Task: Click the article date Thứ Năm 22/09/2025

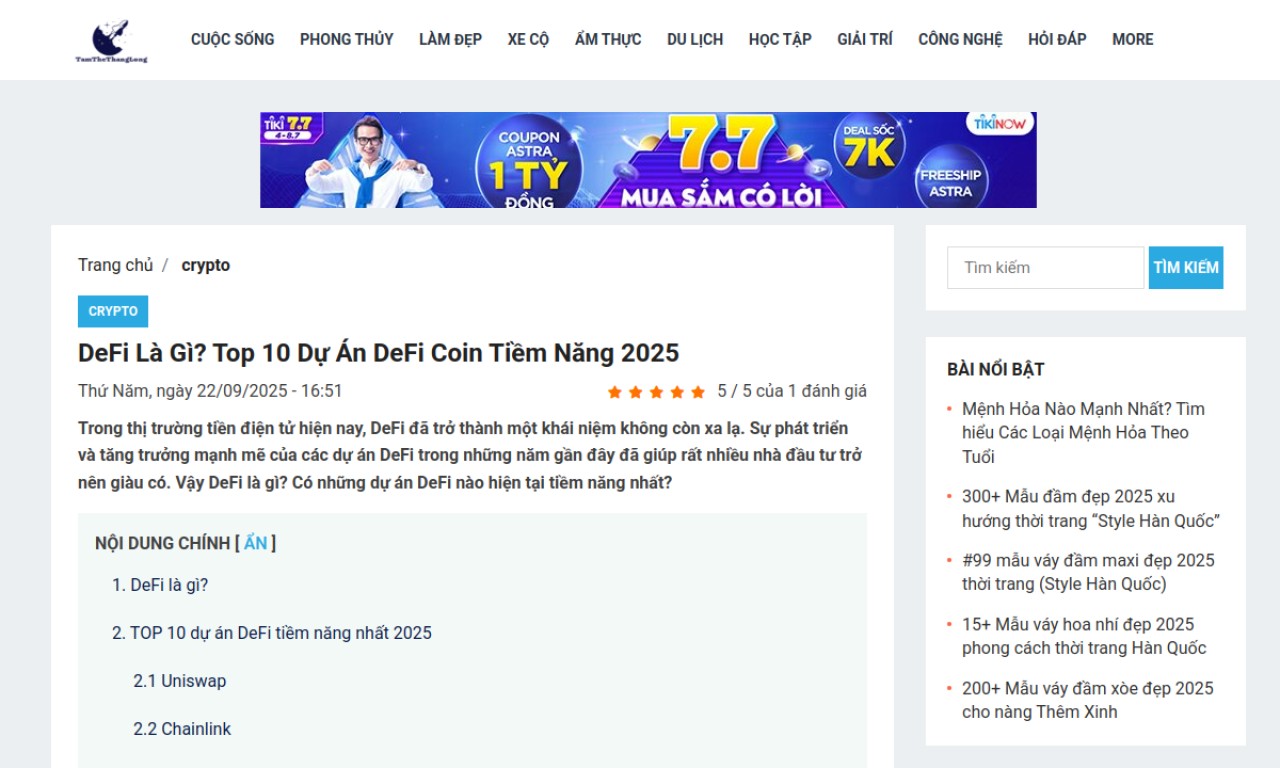Action: click(x=210, y=391)
